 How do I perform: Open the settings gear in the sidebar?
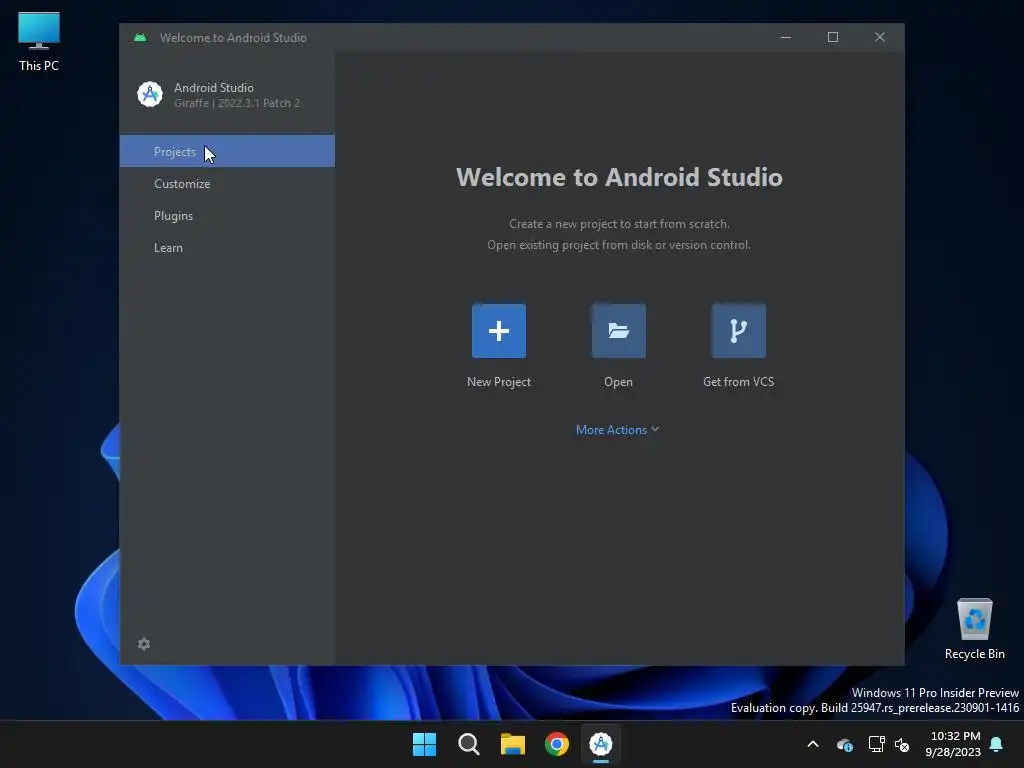coord(144,644)
